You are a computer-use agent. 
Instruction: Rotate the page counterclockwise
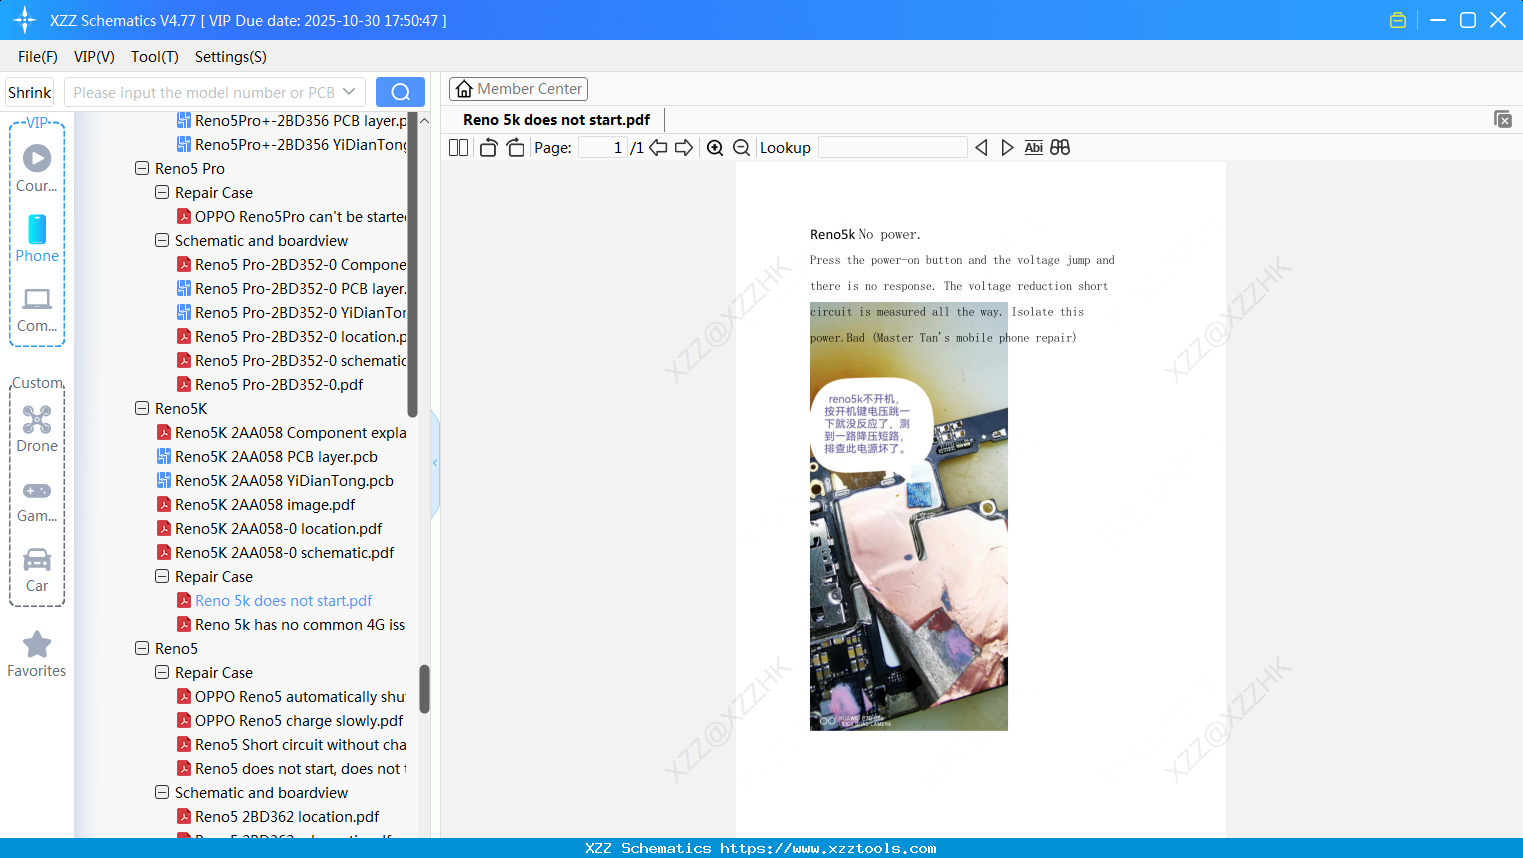[x=488, y=148]
